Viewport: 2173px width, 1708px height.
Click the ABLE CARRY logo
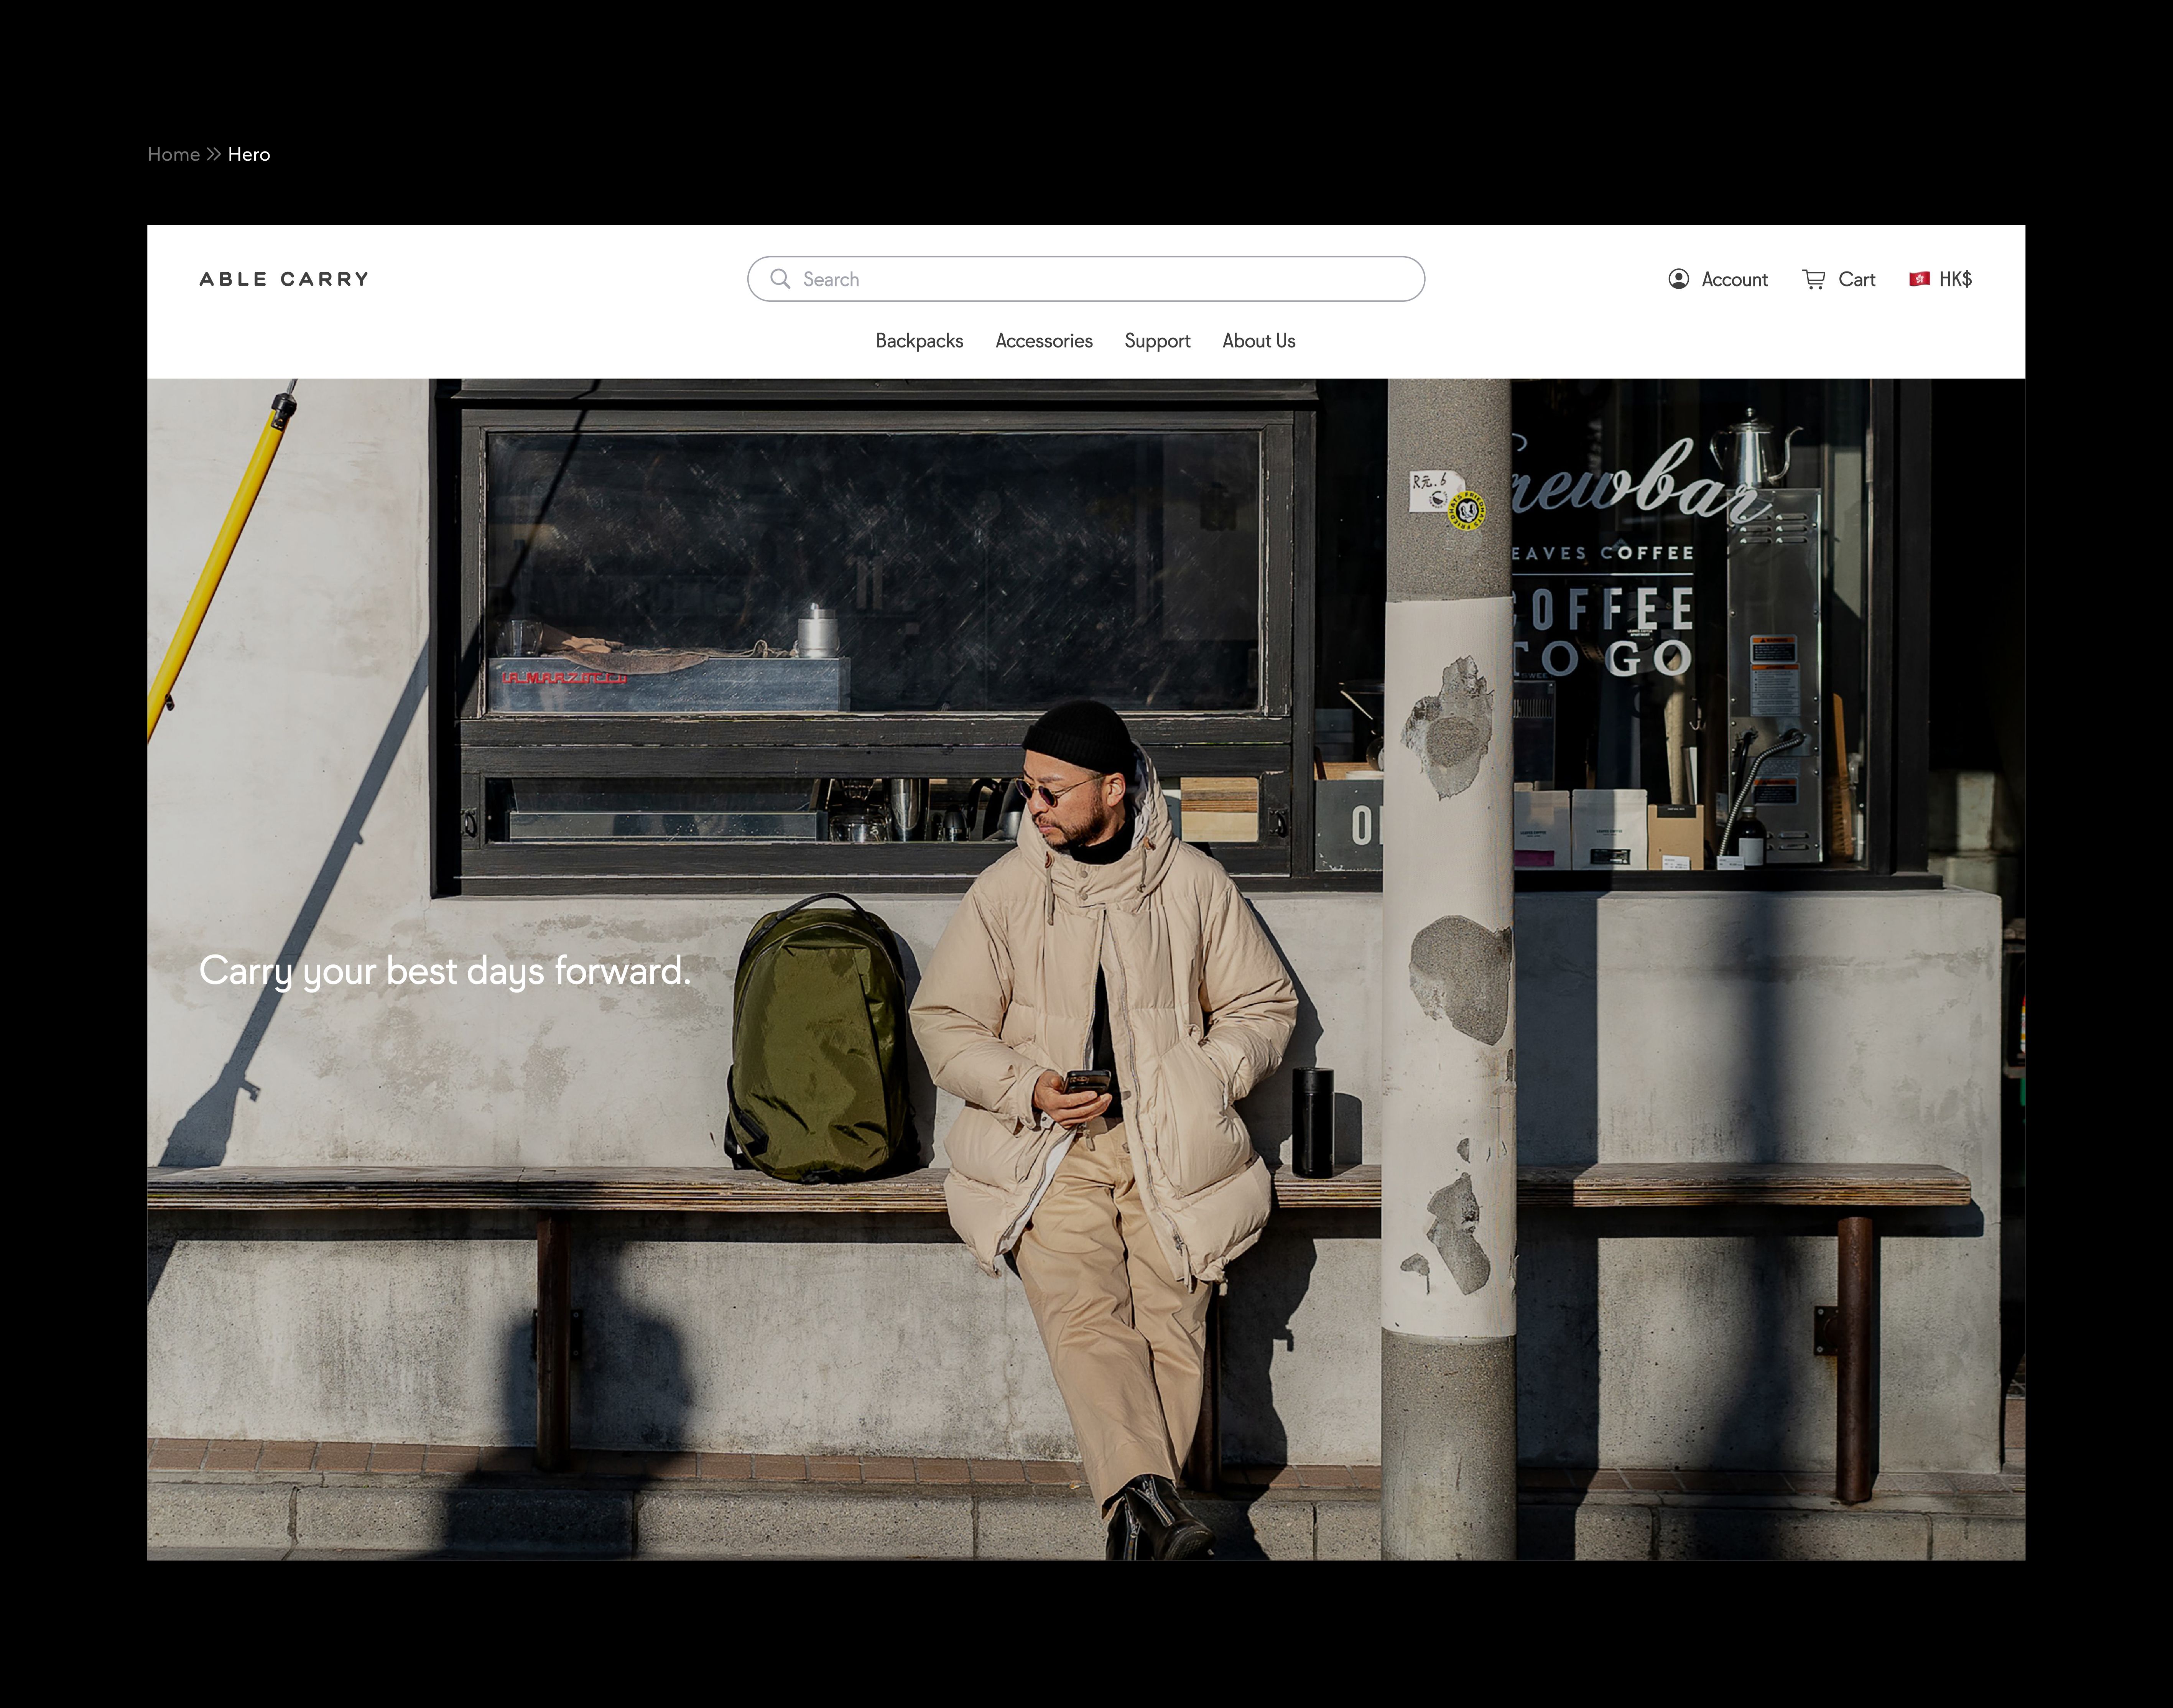[x=284, y=279]
